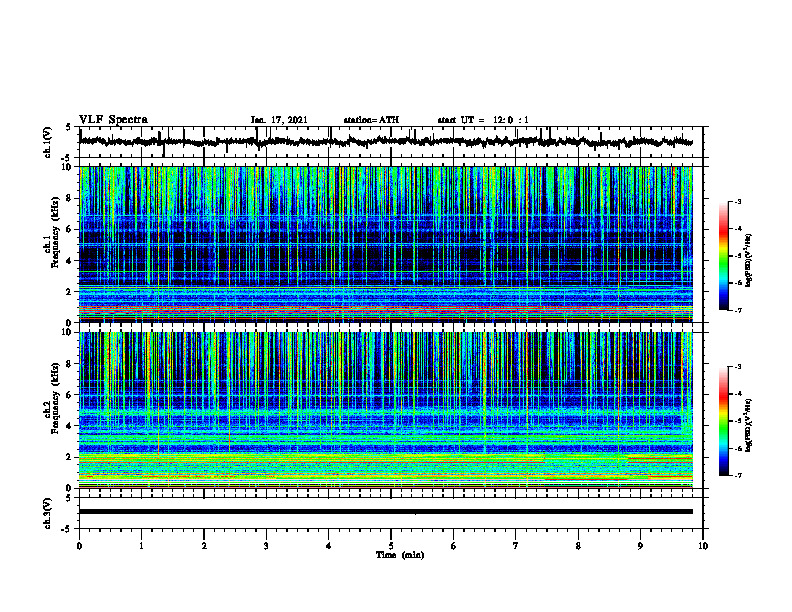Screen dimensions: 792x612
Task: Click the "4" kHz tick of ch.2 spectrogram
Action: [x=71, y=426]
